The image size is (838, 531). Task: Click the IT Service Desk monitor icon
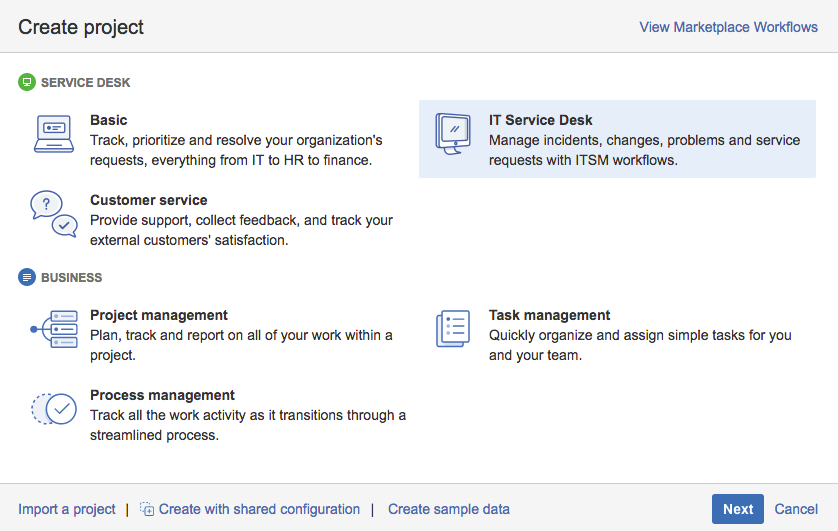point(453,133)
